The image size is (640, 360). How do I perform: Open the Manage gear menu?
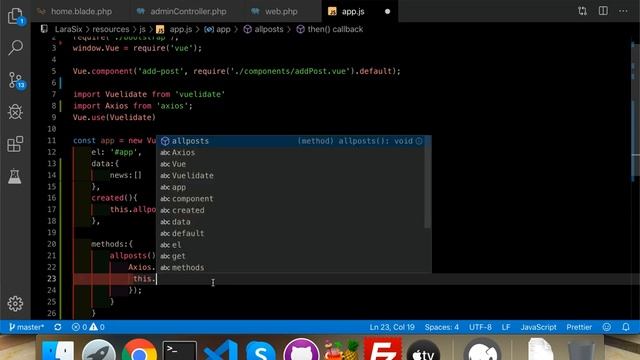(16, 304)
